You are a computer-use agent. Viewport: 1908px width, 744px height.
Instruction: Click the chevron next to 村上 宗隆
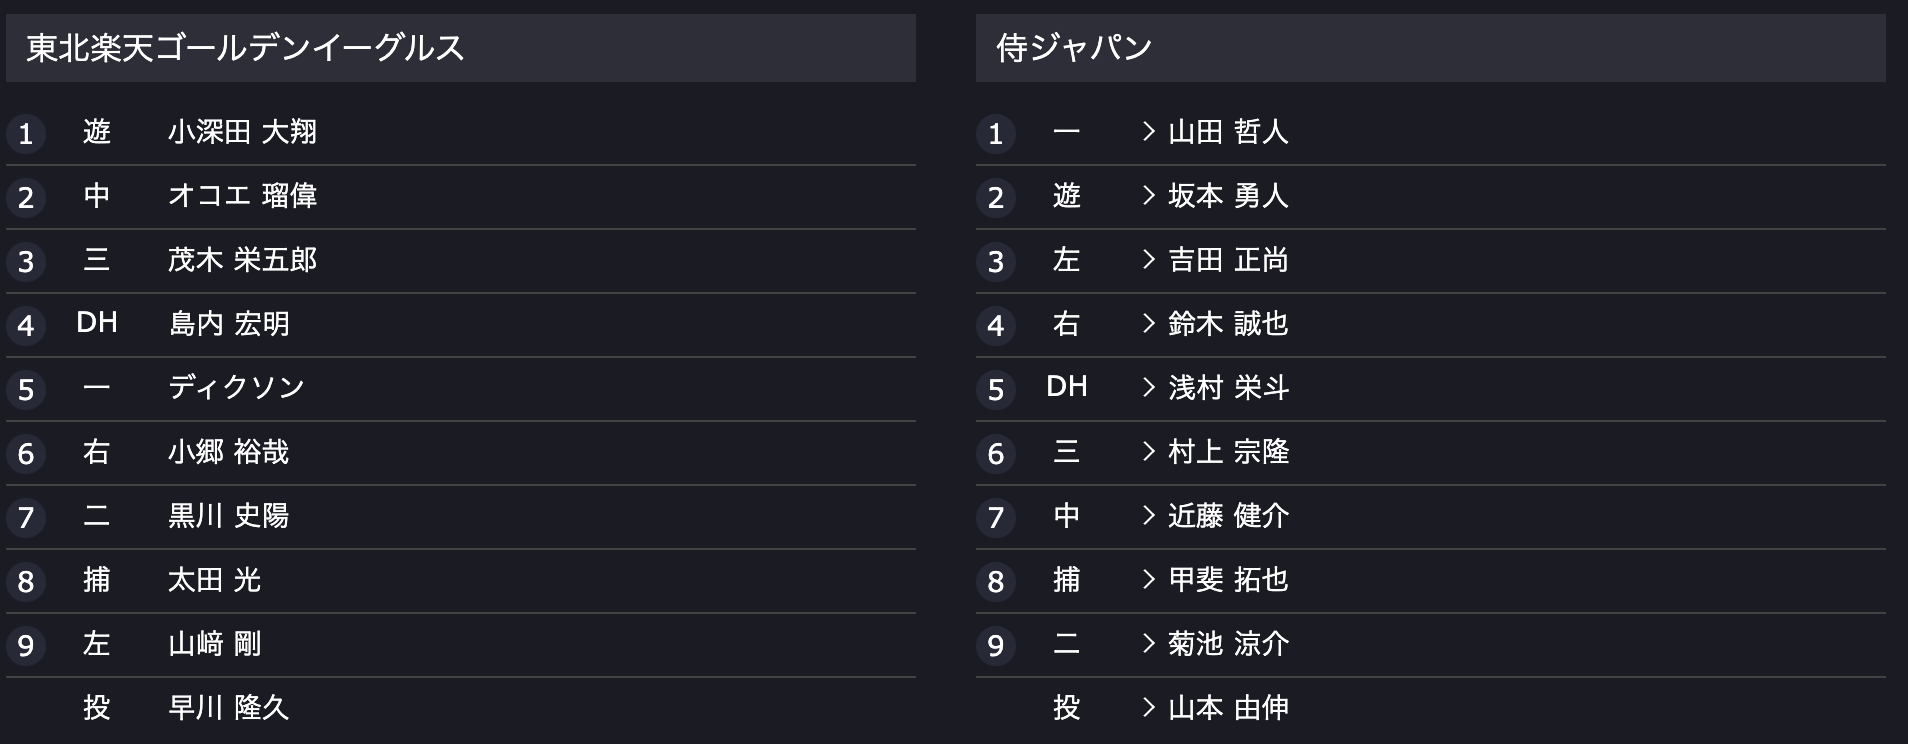pyautogui.click(x=1149, y=452)
